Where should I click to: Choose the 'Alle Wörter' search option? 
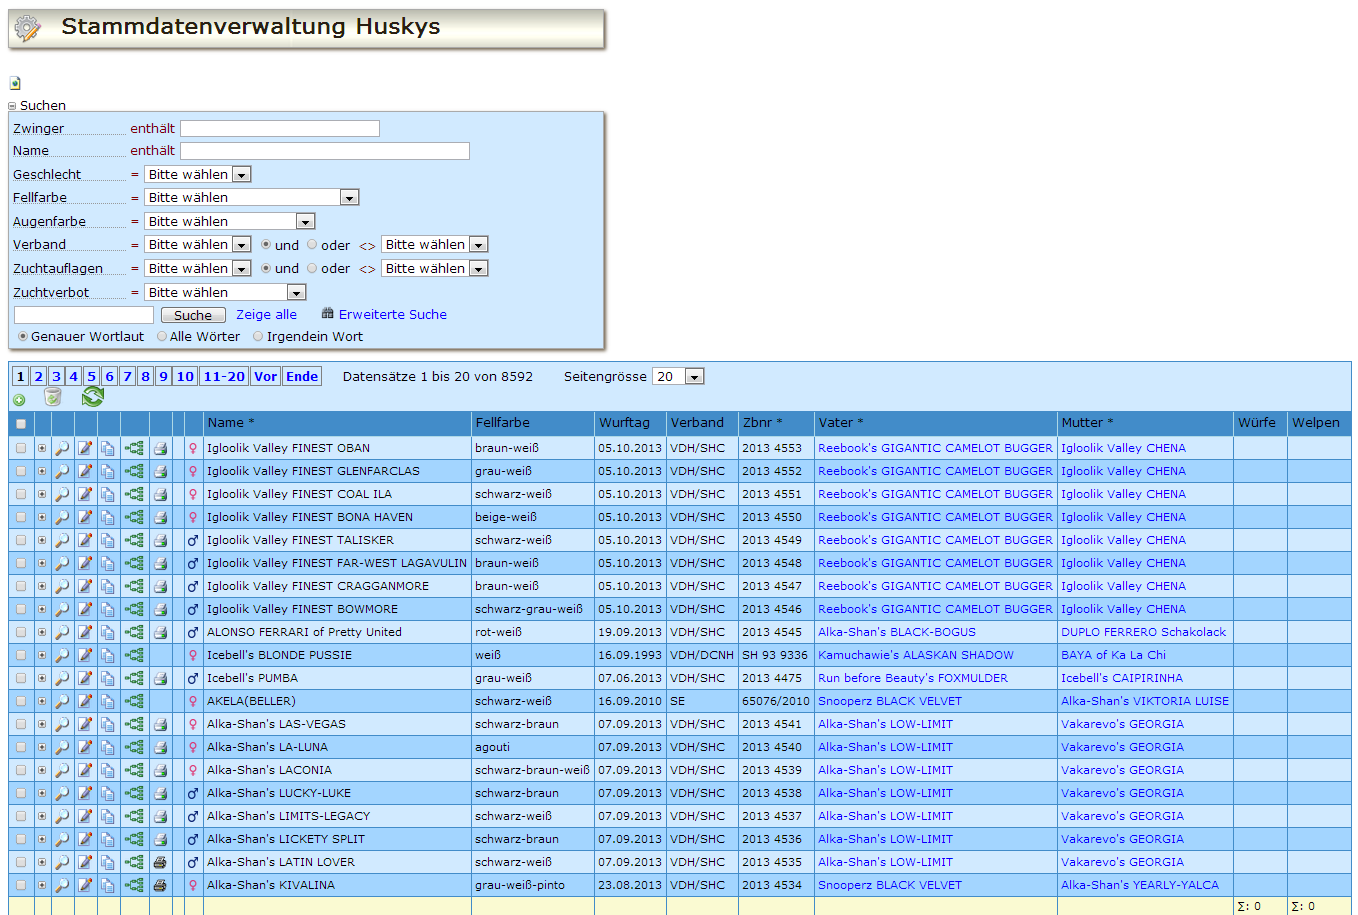click(162, 336)
